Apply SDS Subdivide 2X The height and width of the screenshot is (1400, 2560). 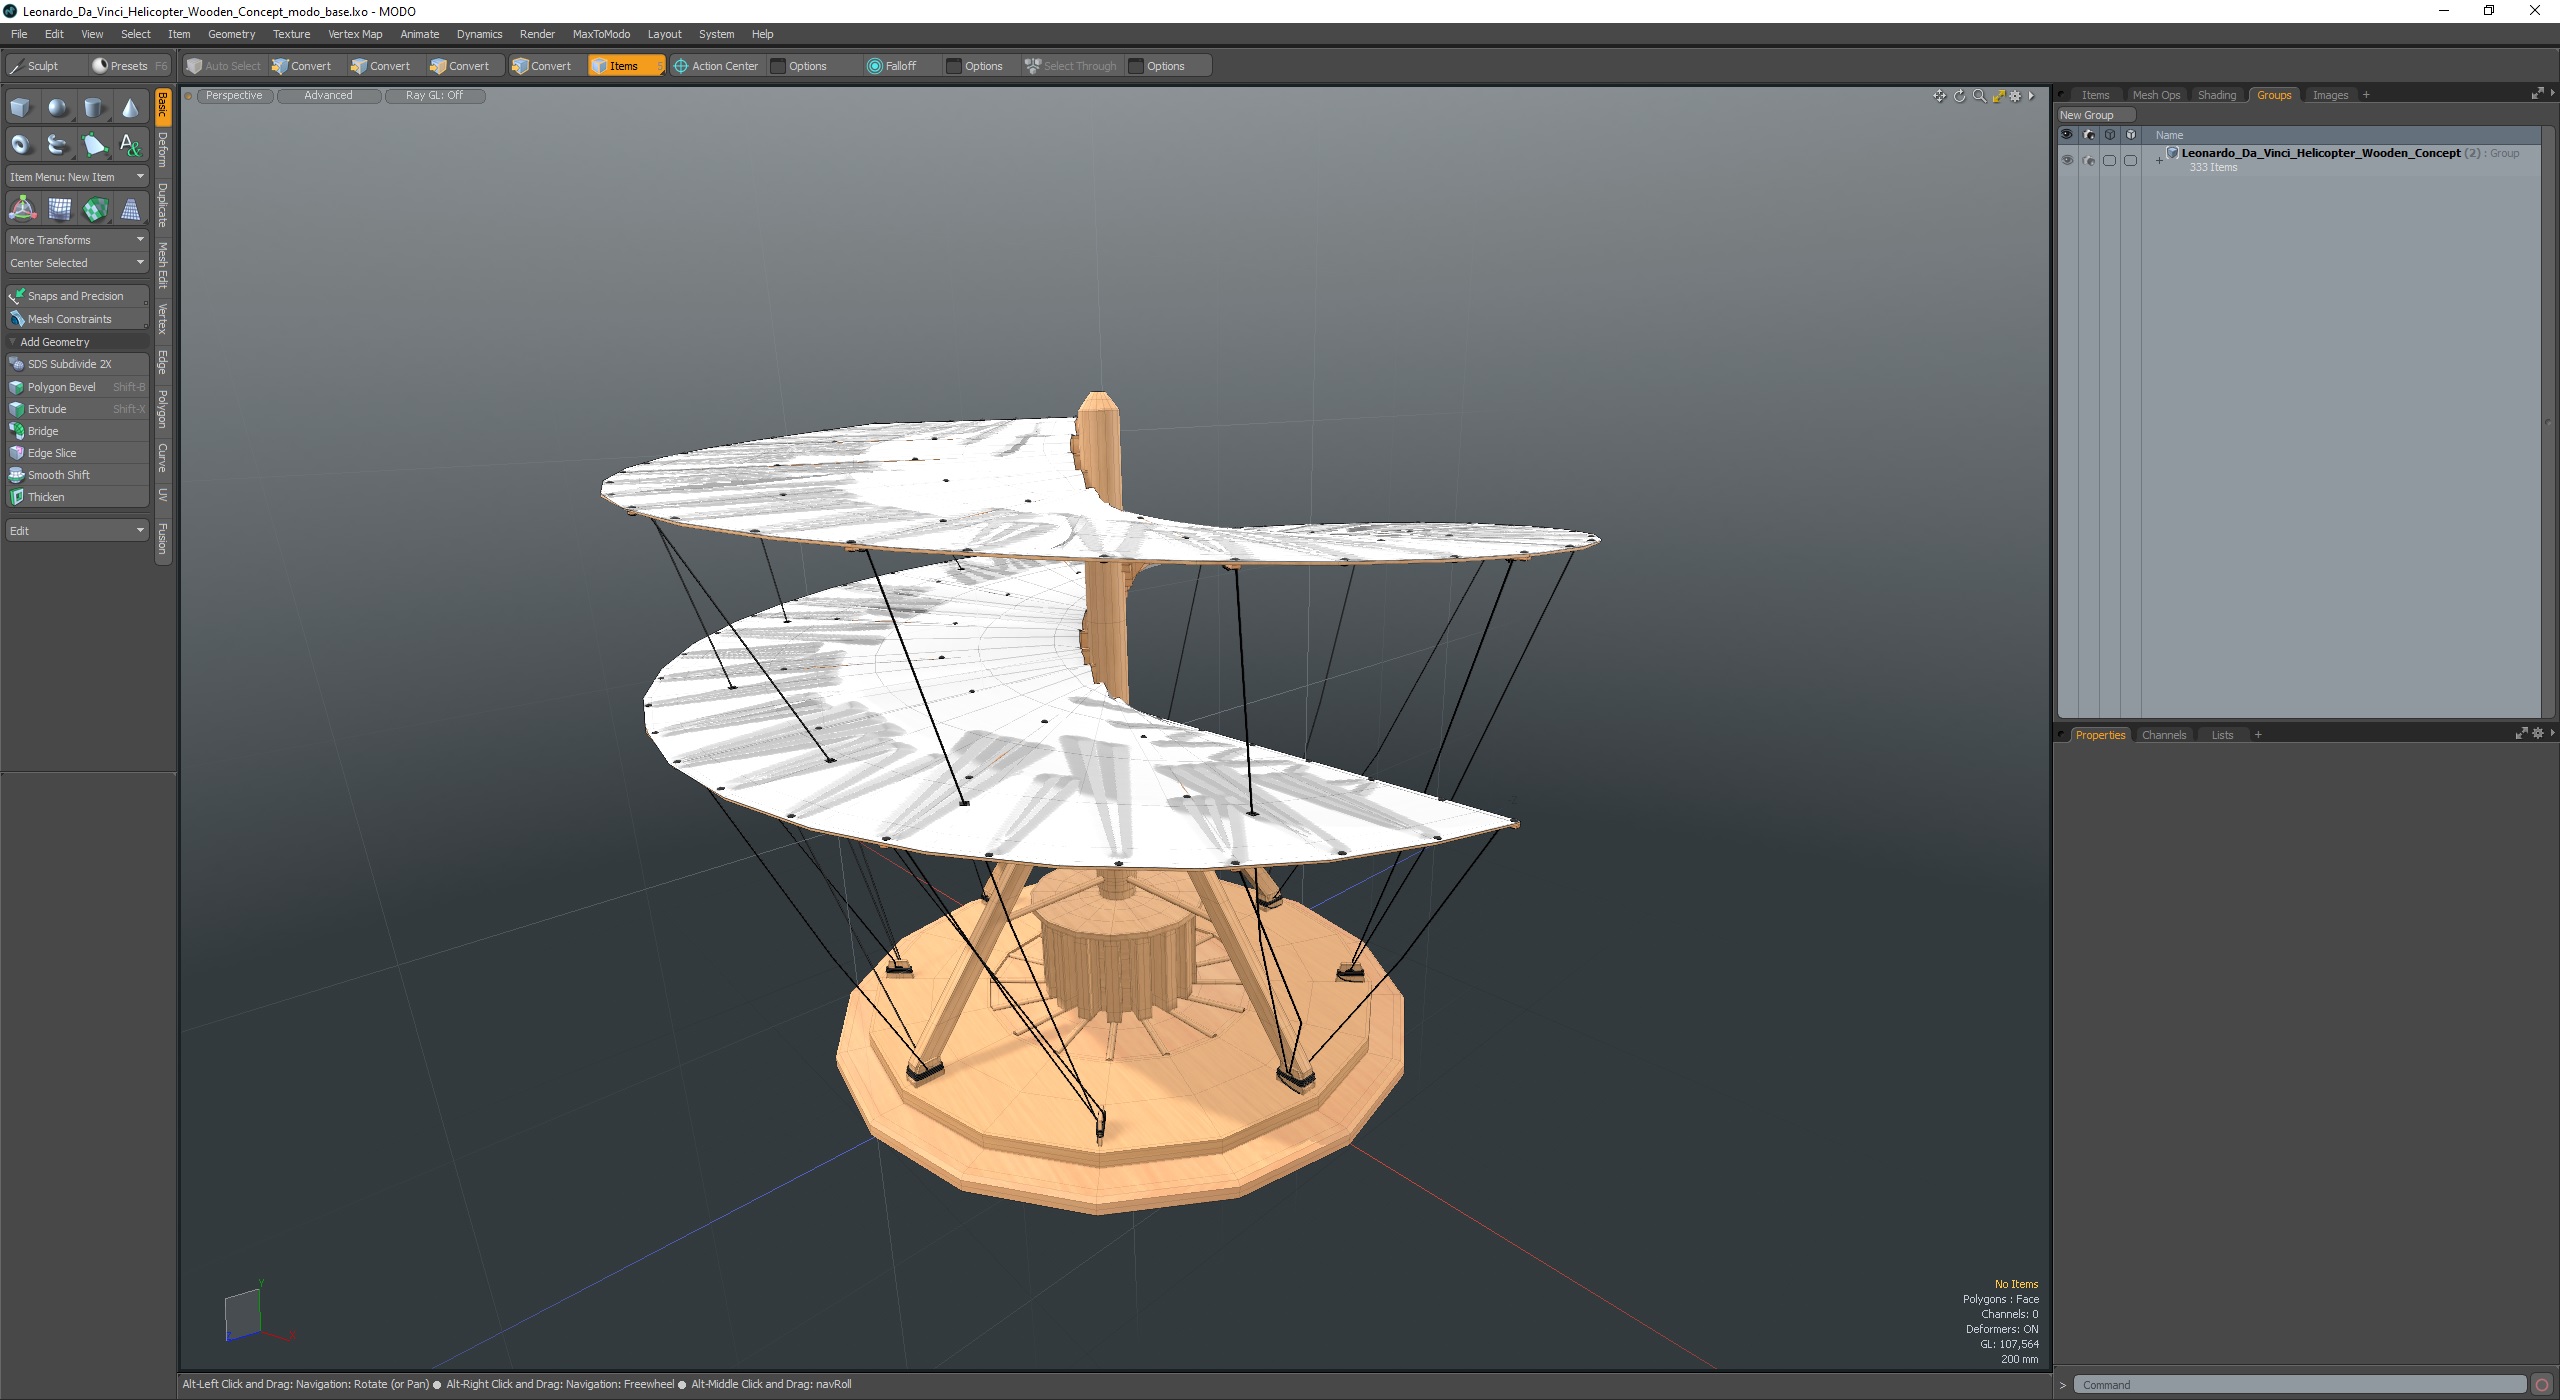point(77,364)
